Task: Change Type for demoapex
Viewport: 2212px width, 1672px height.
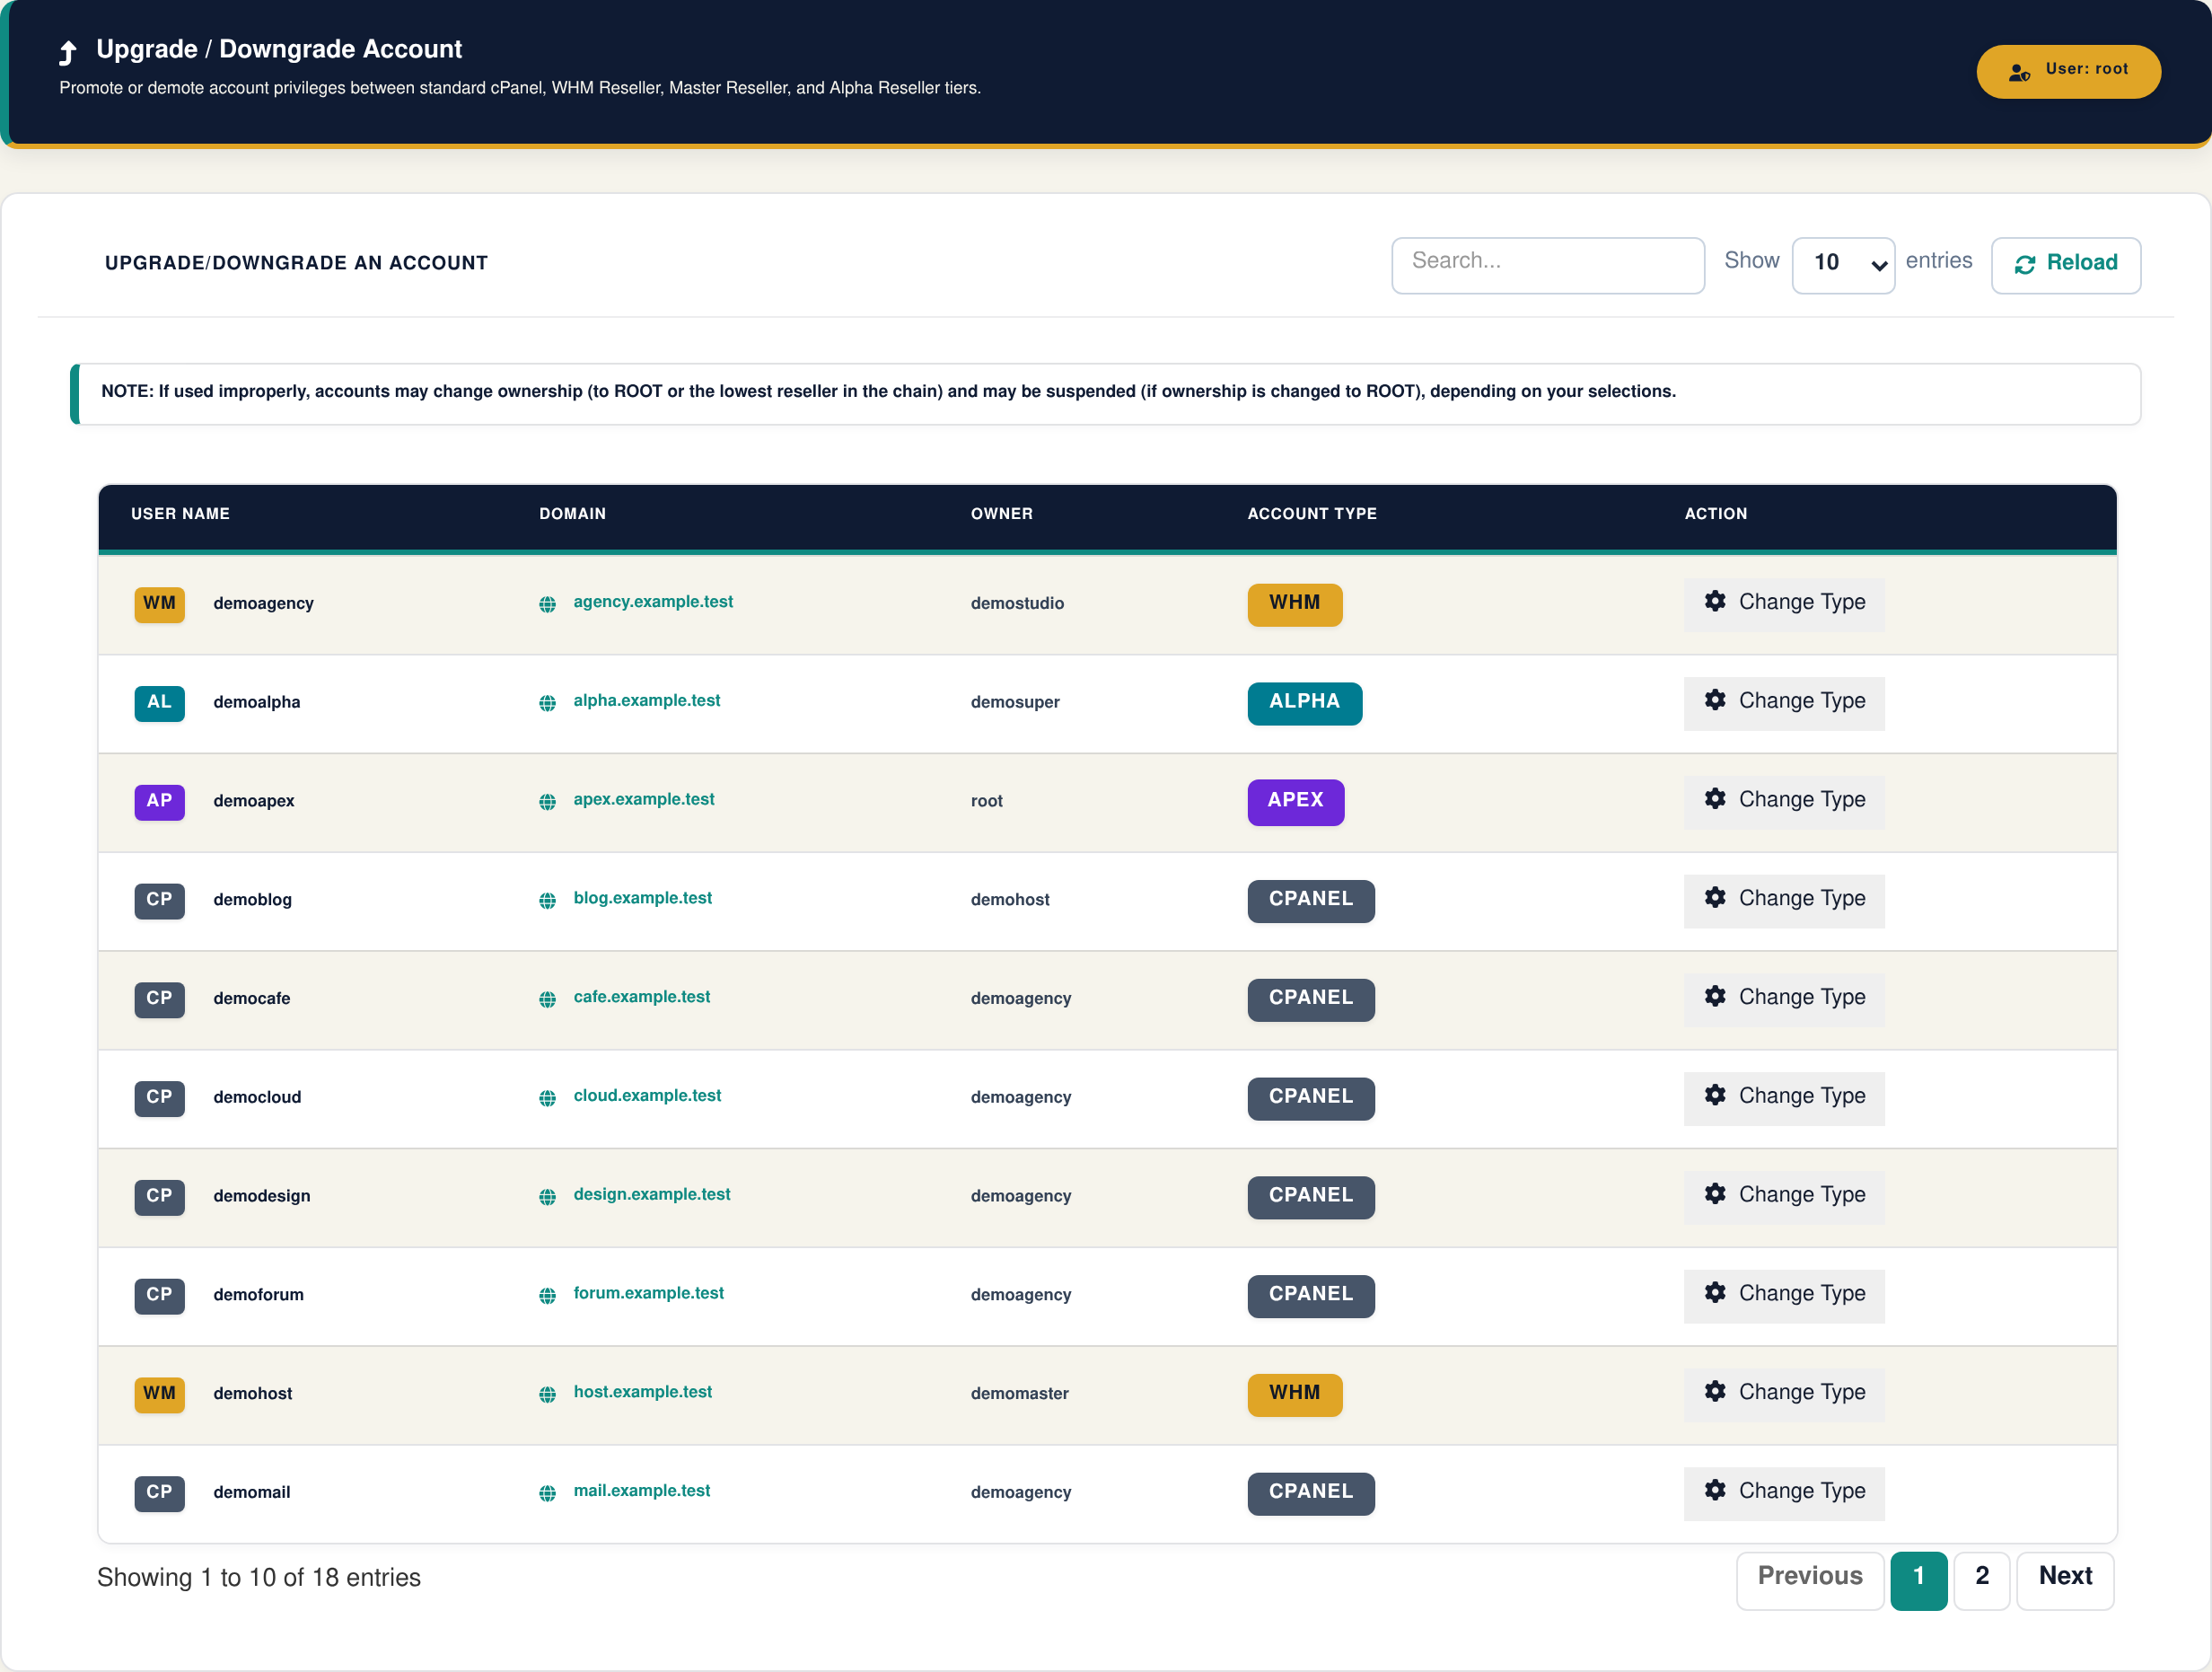Action: [1784, 801]
